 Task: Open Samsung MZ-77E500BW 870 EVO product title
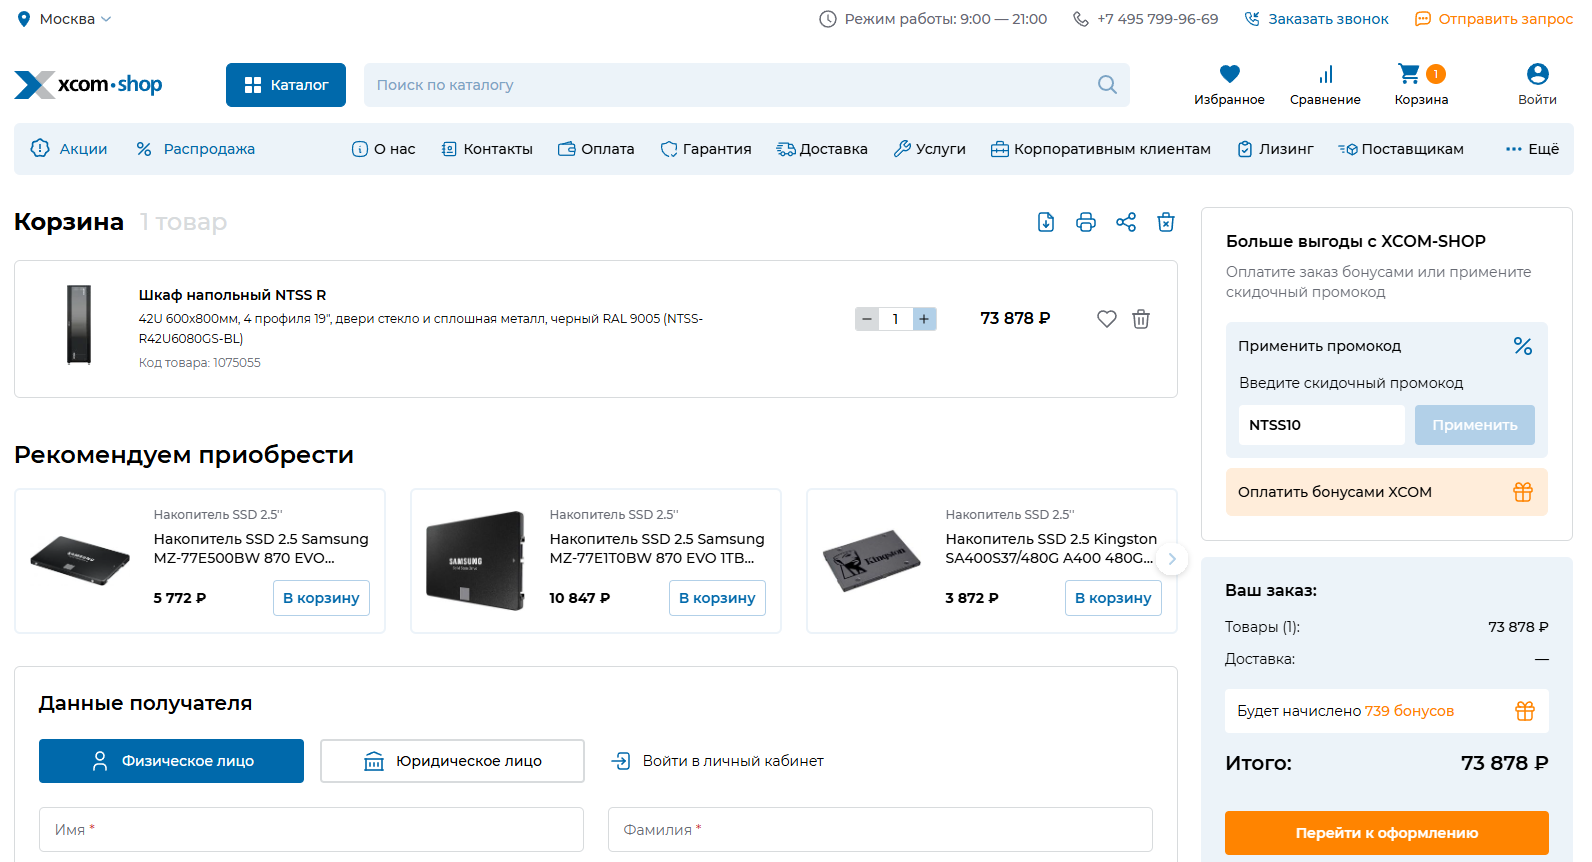[x=261, y=548]
